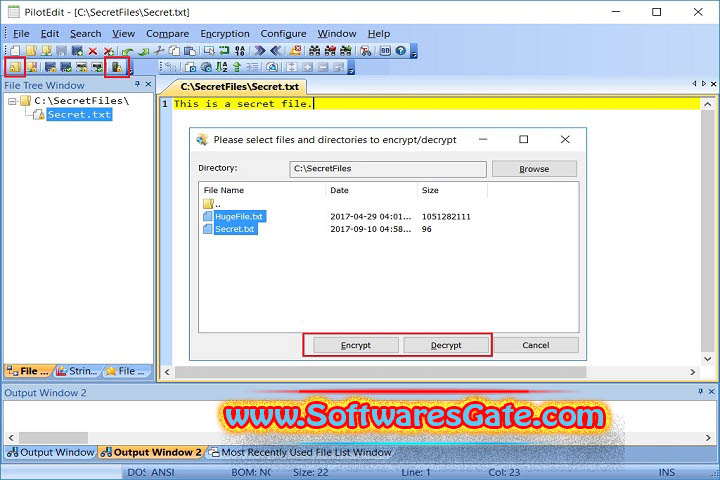
Task: Click the single red X Close file icon
Action: tap(93, 51)
